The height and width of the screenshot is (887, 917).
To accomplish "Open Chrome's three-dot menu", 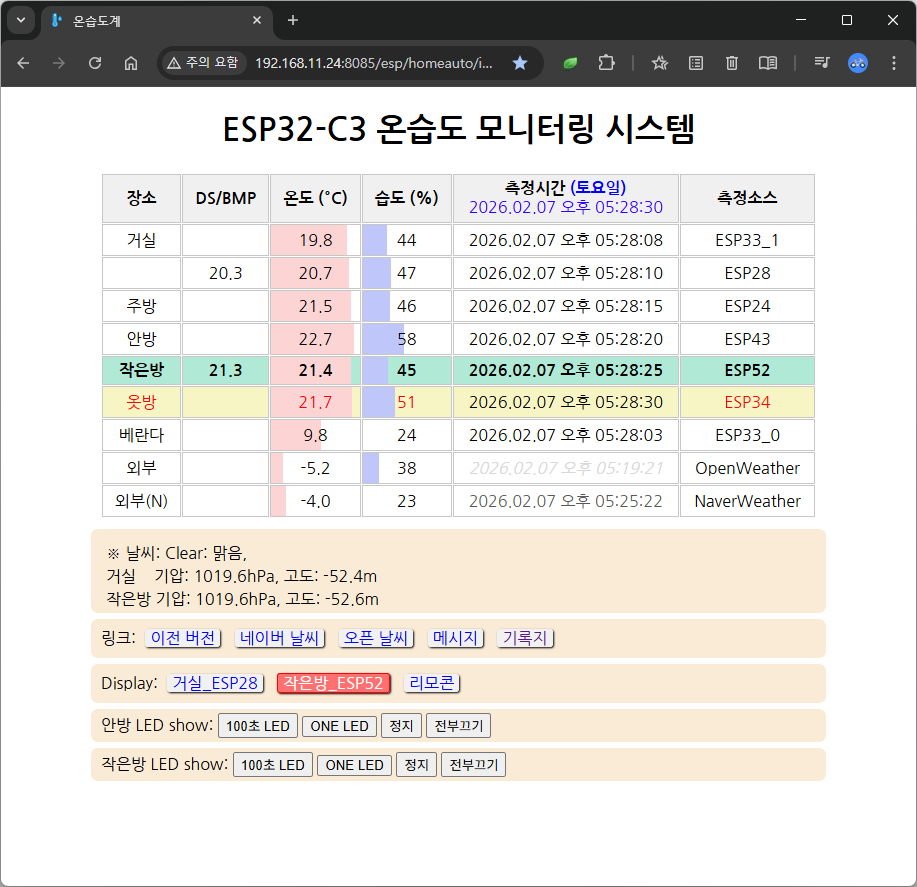I will click(893, 63).
